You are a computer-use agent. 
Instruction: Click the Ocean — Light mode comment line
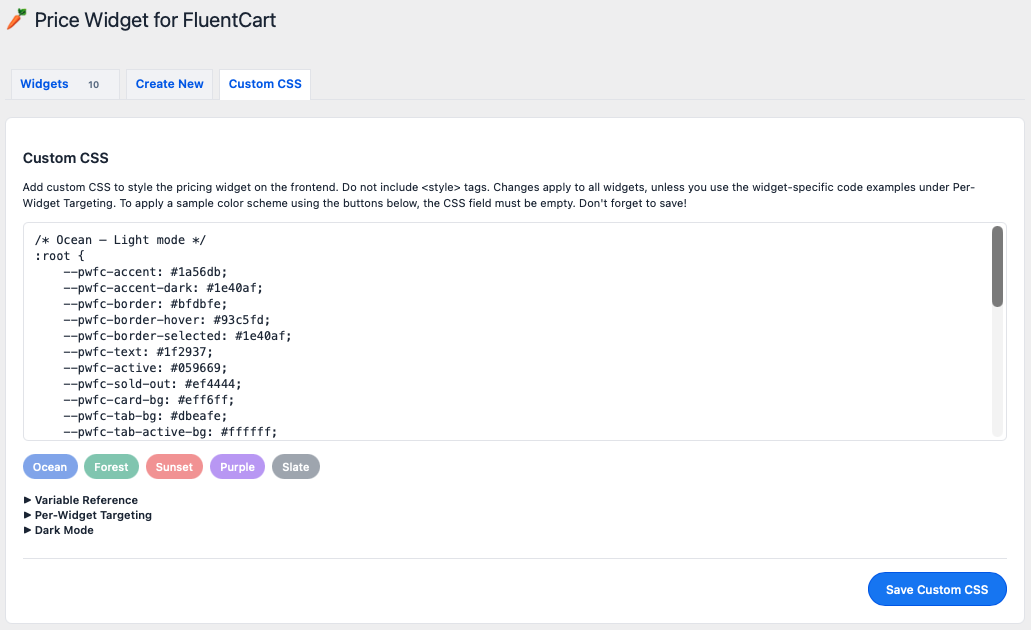[x=120, y=240]
